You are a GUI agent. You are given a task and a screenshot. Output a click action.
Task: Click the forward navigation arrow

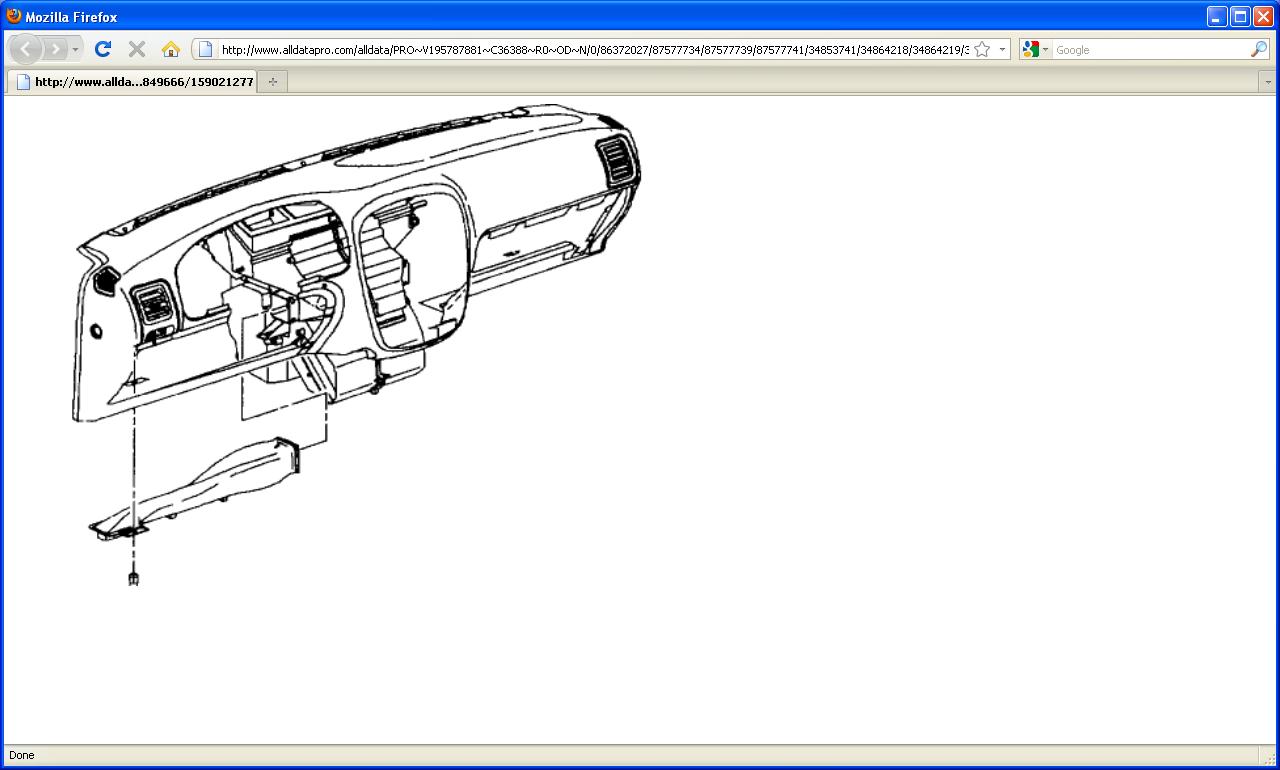click(56, 49)
